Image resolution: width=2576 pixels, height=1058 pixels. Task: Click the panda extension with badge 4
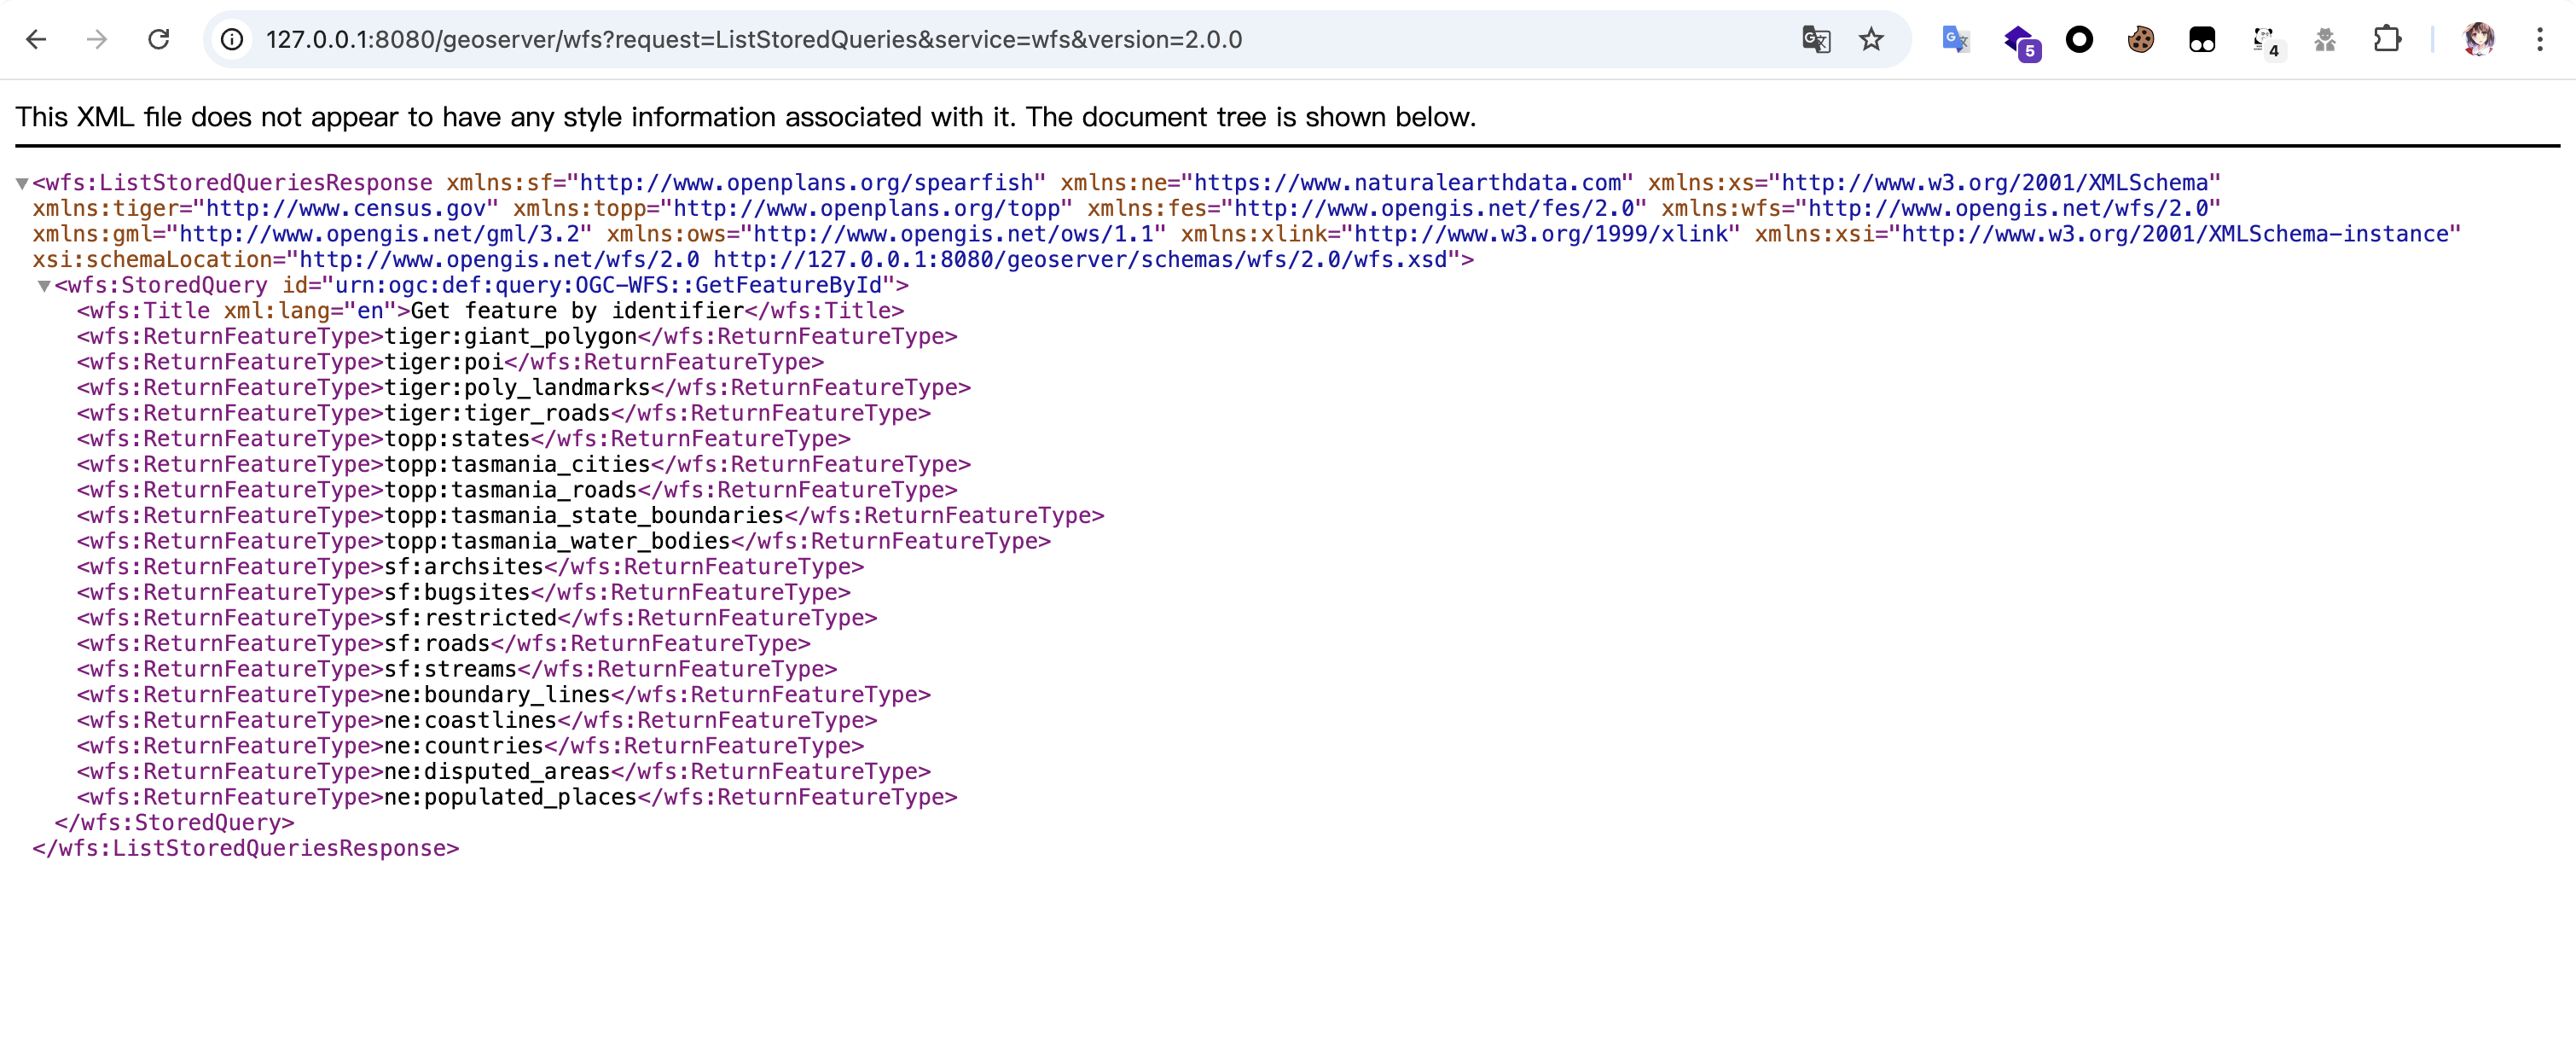point(2264,40)
